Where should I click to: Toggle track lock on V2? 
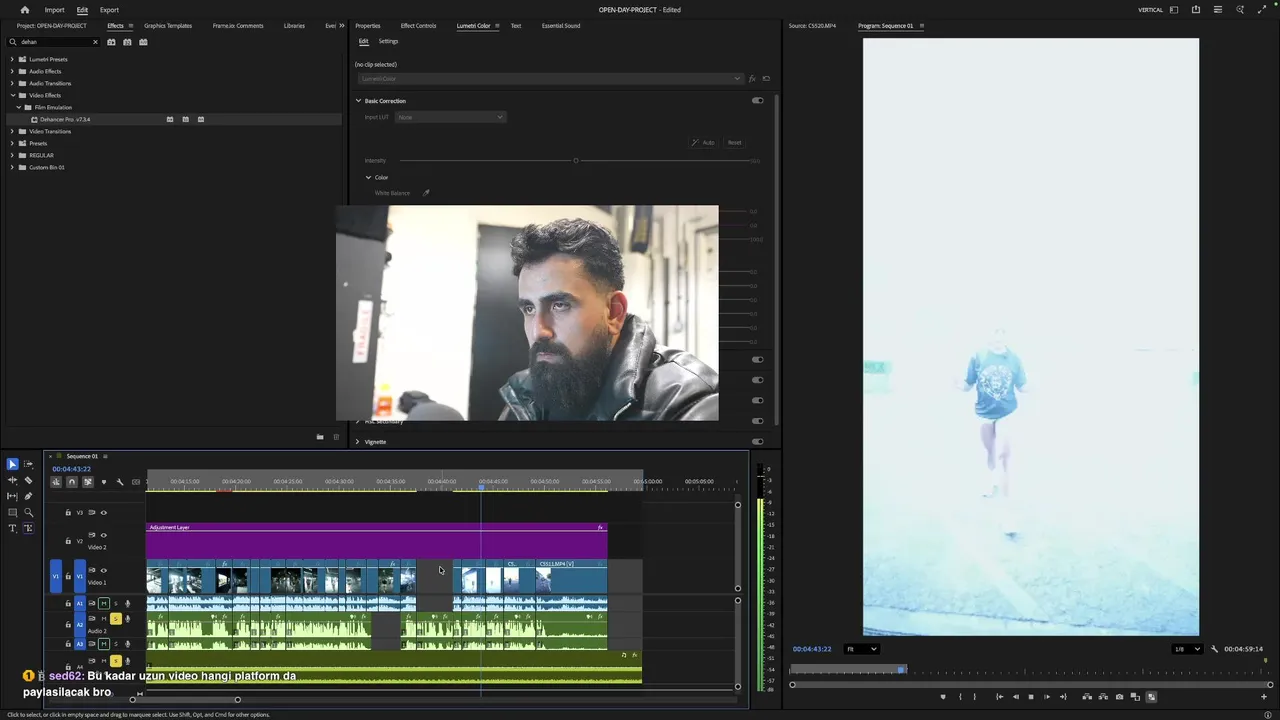tap(68, 541)
